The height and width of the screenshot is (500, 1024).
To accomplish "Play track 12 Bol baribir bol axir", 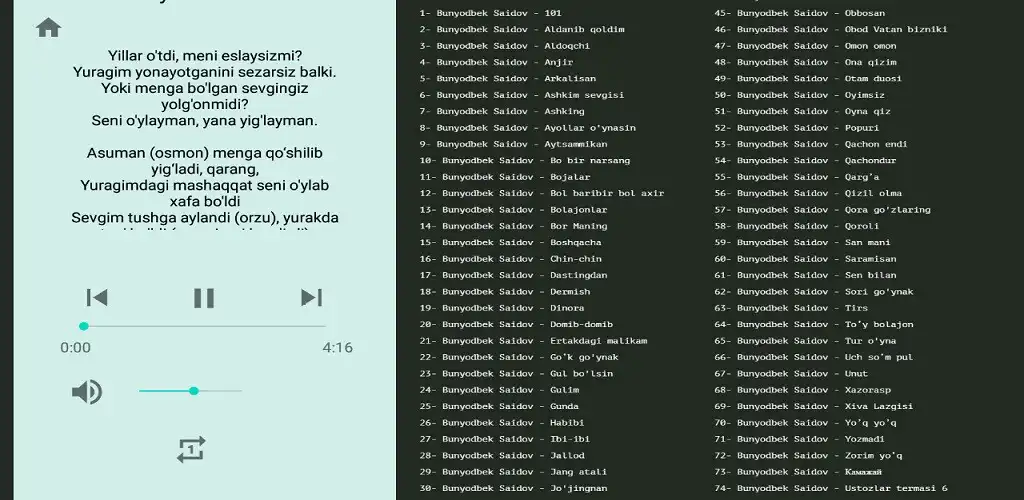I will point(542,193).
